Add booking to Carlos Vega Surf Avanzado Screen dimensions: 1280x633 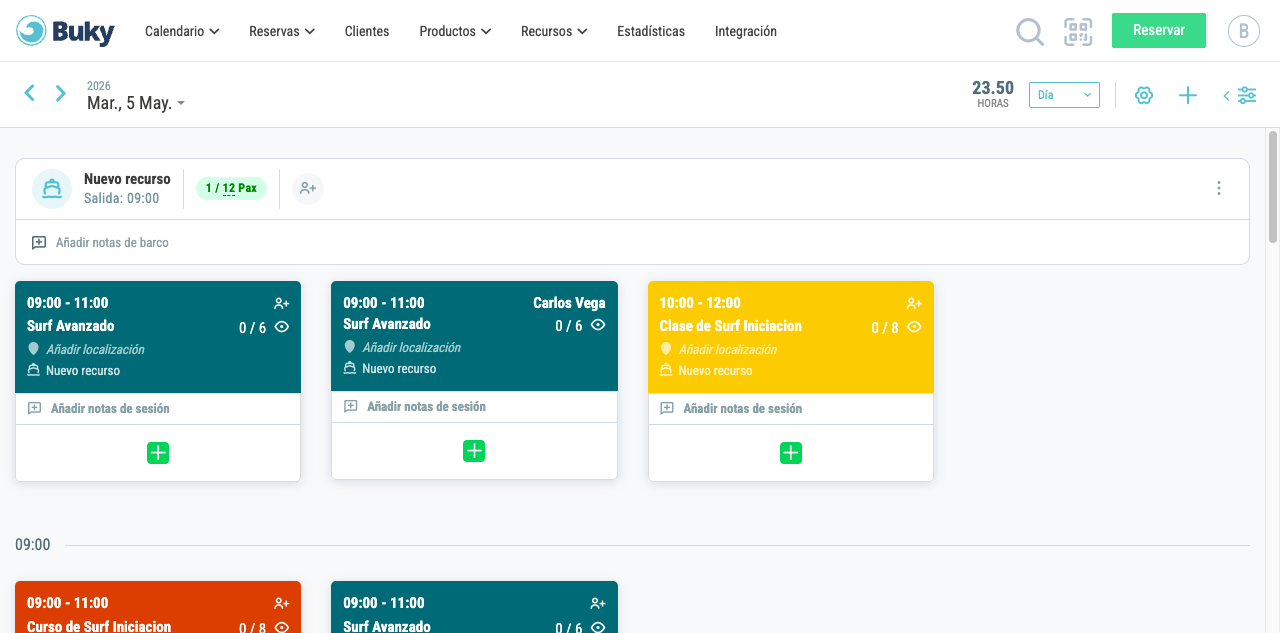474,451
